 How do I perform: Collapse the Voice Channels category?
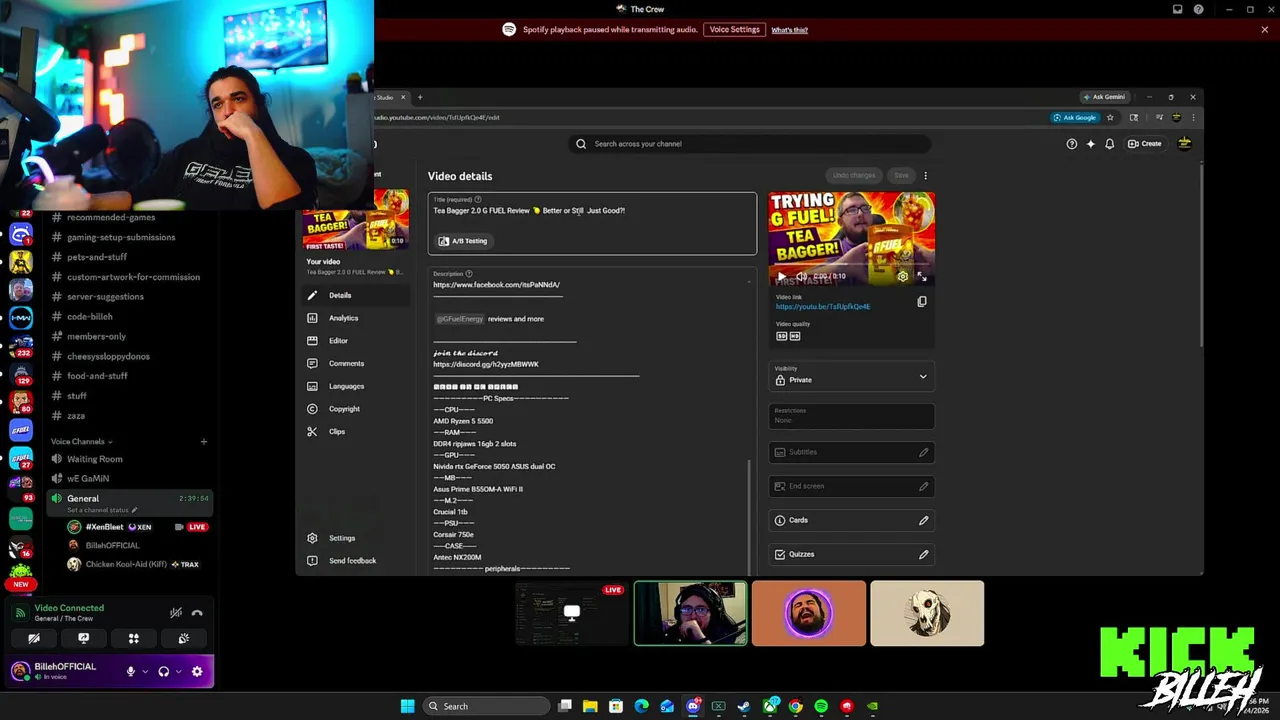82,441
